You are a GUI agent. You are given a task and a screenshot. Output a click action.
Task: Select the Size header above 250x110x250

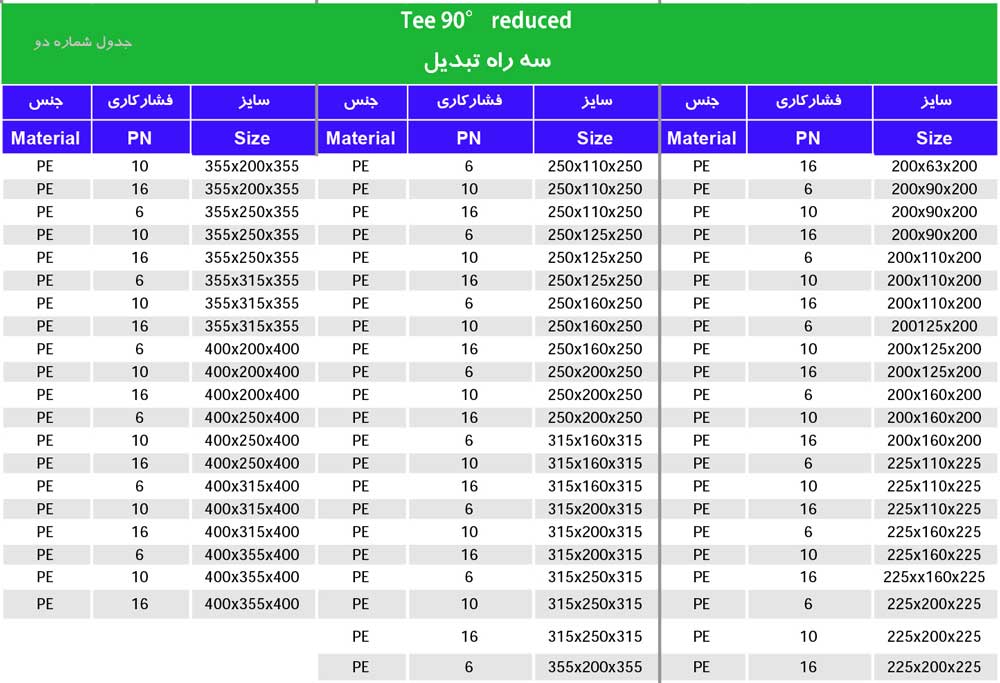point(594,138)
